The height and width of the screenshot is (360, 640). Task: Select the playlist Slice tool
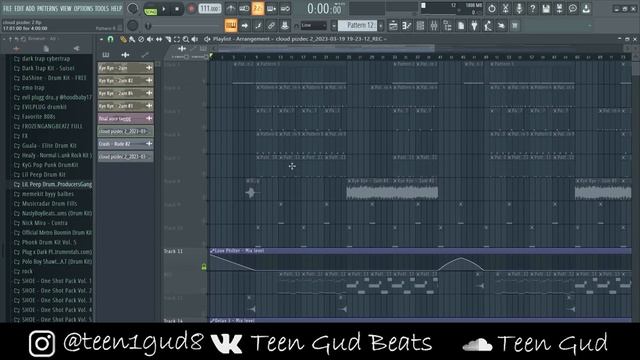(x=168, y=39)
